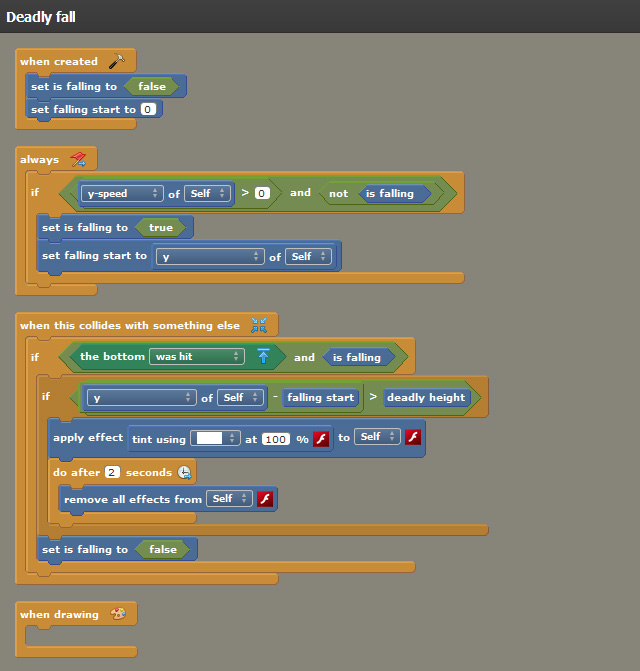Open the was hit dropdown

pos(197,356)
